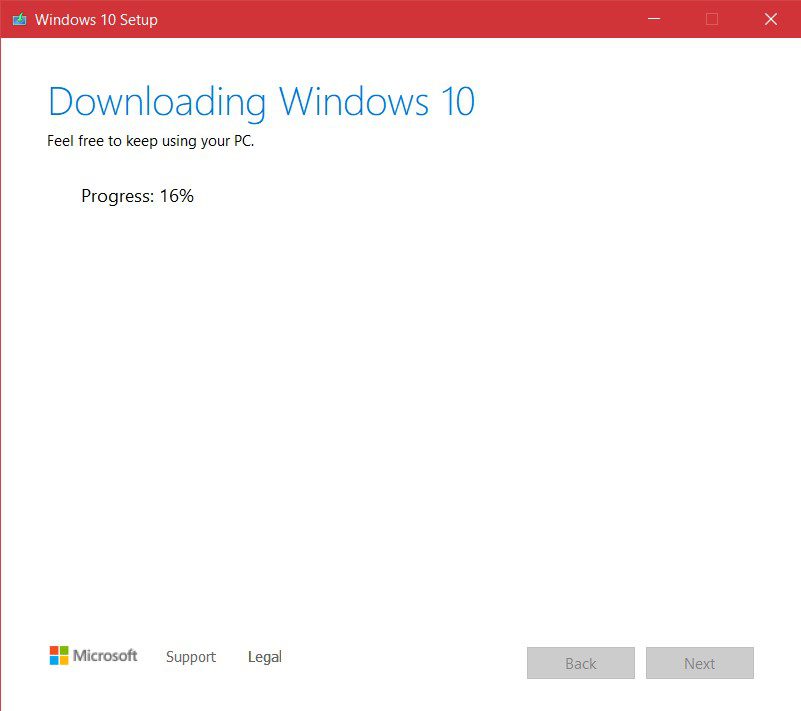This screenshot has width=801, height=711.
Task: Click the Windows 10 Setup title bar icon
Action: click(x=19, y=19)
